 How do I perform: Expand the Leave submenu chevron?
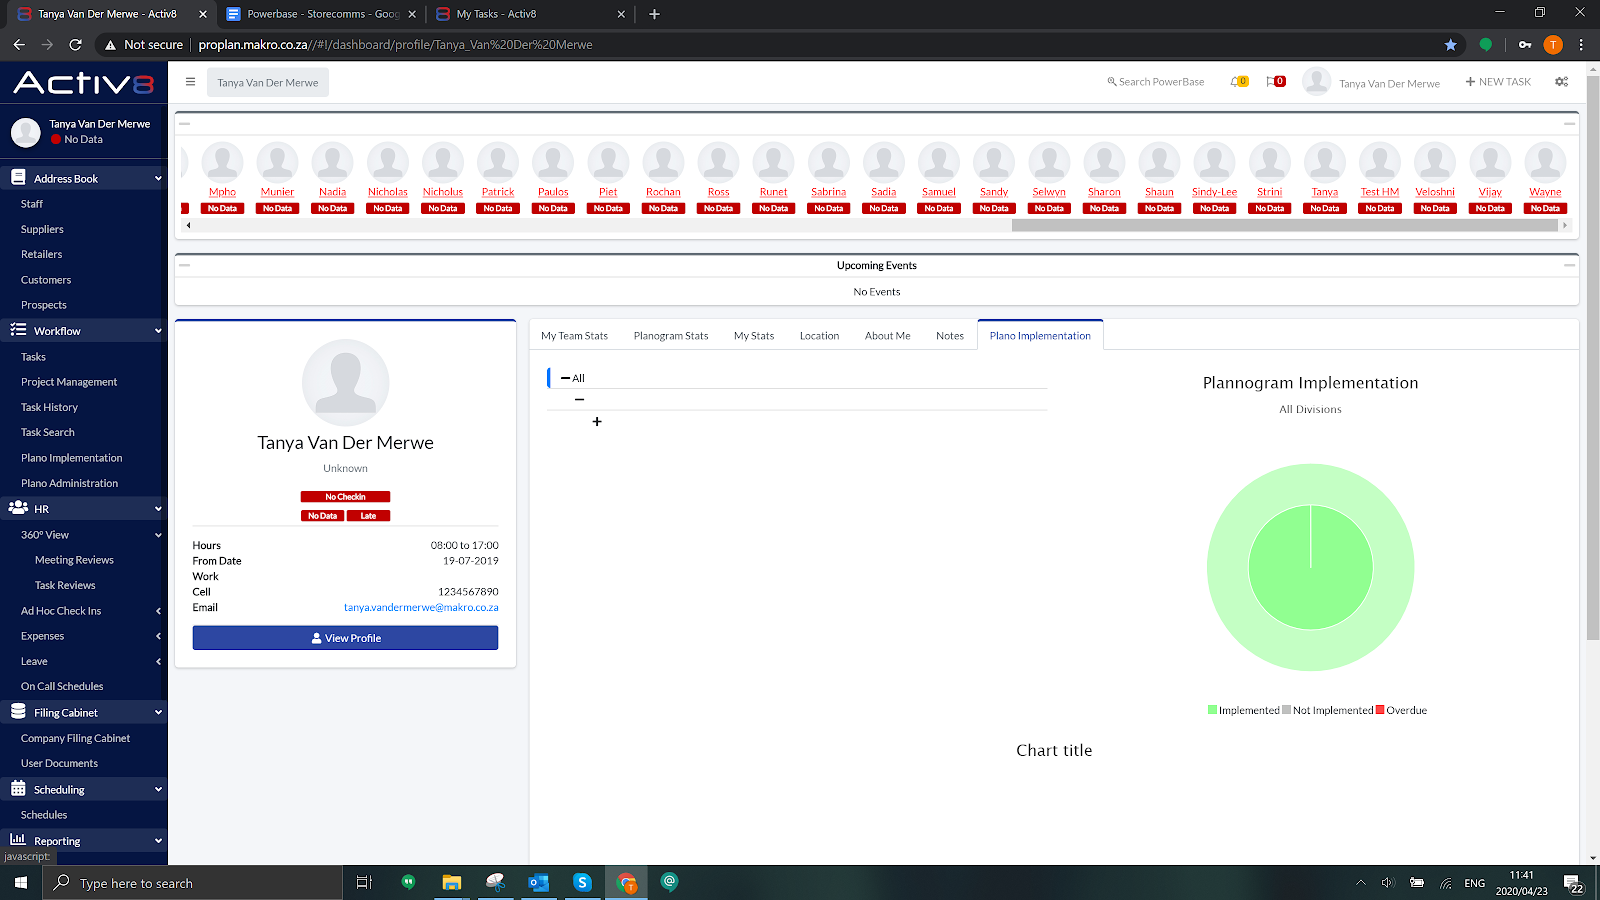tap(158, 661)
